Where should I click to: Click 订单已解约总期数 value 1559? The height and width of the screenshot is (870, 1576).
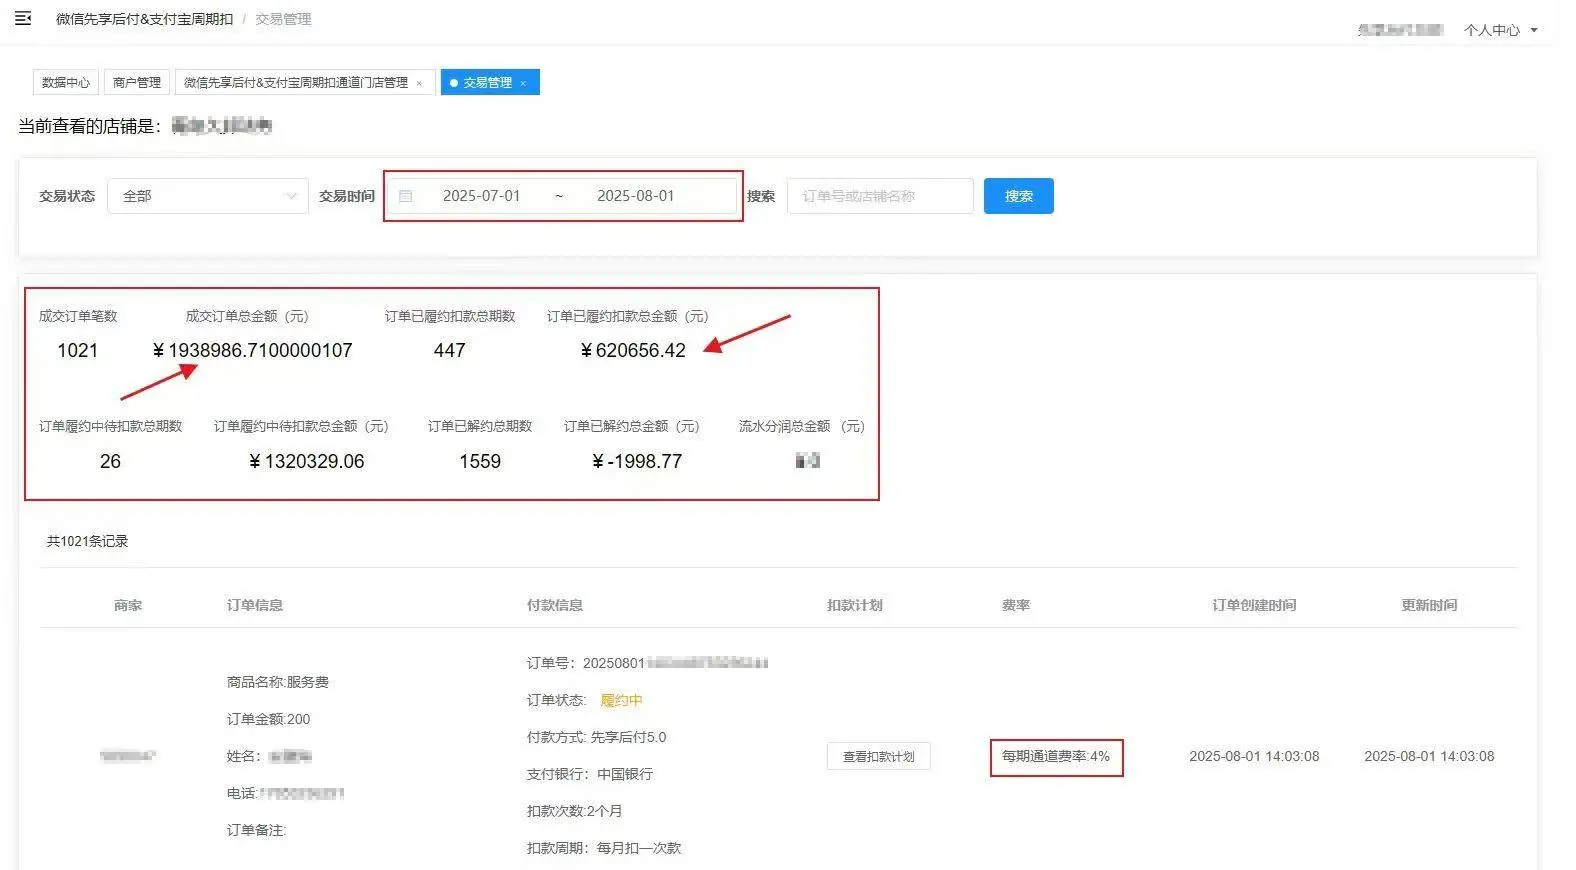pos(480,461)
